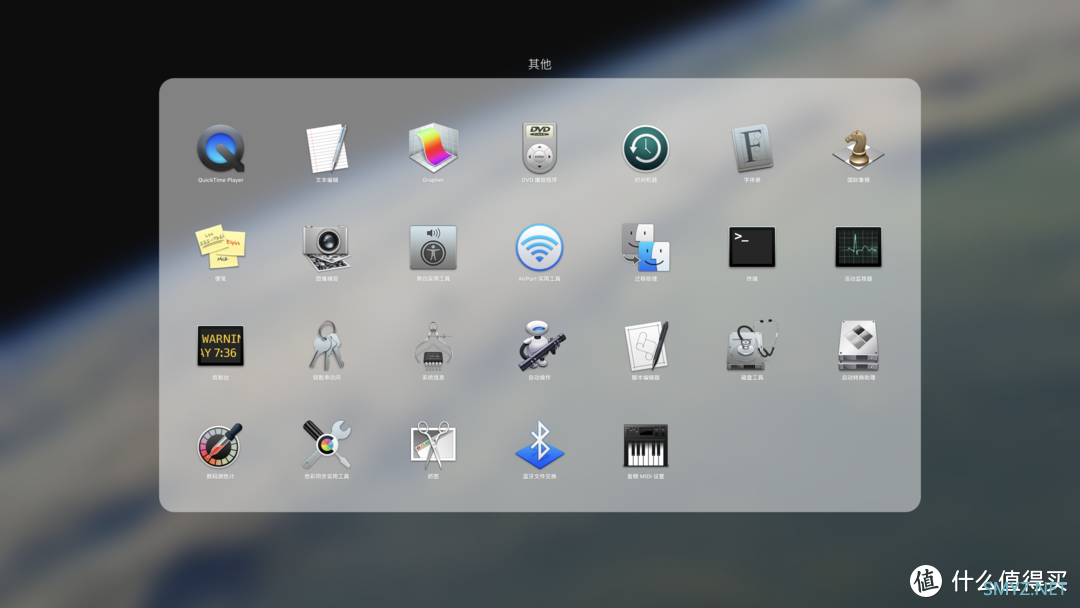Open 音频 MIDI 设置 keyboard icon

[x=645, y=445]
